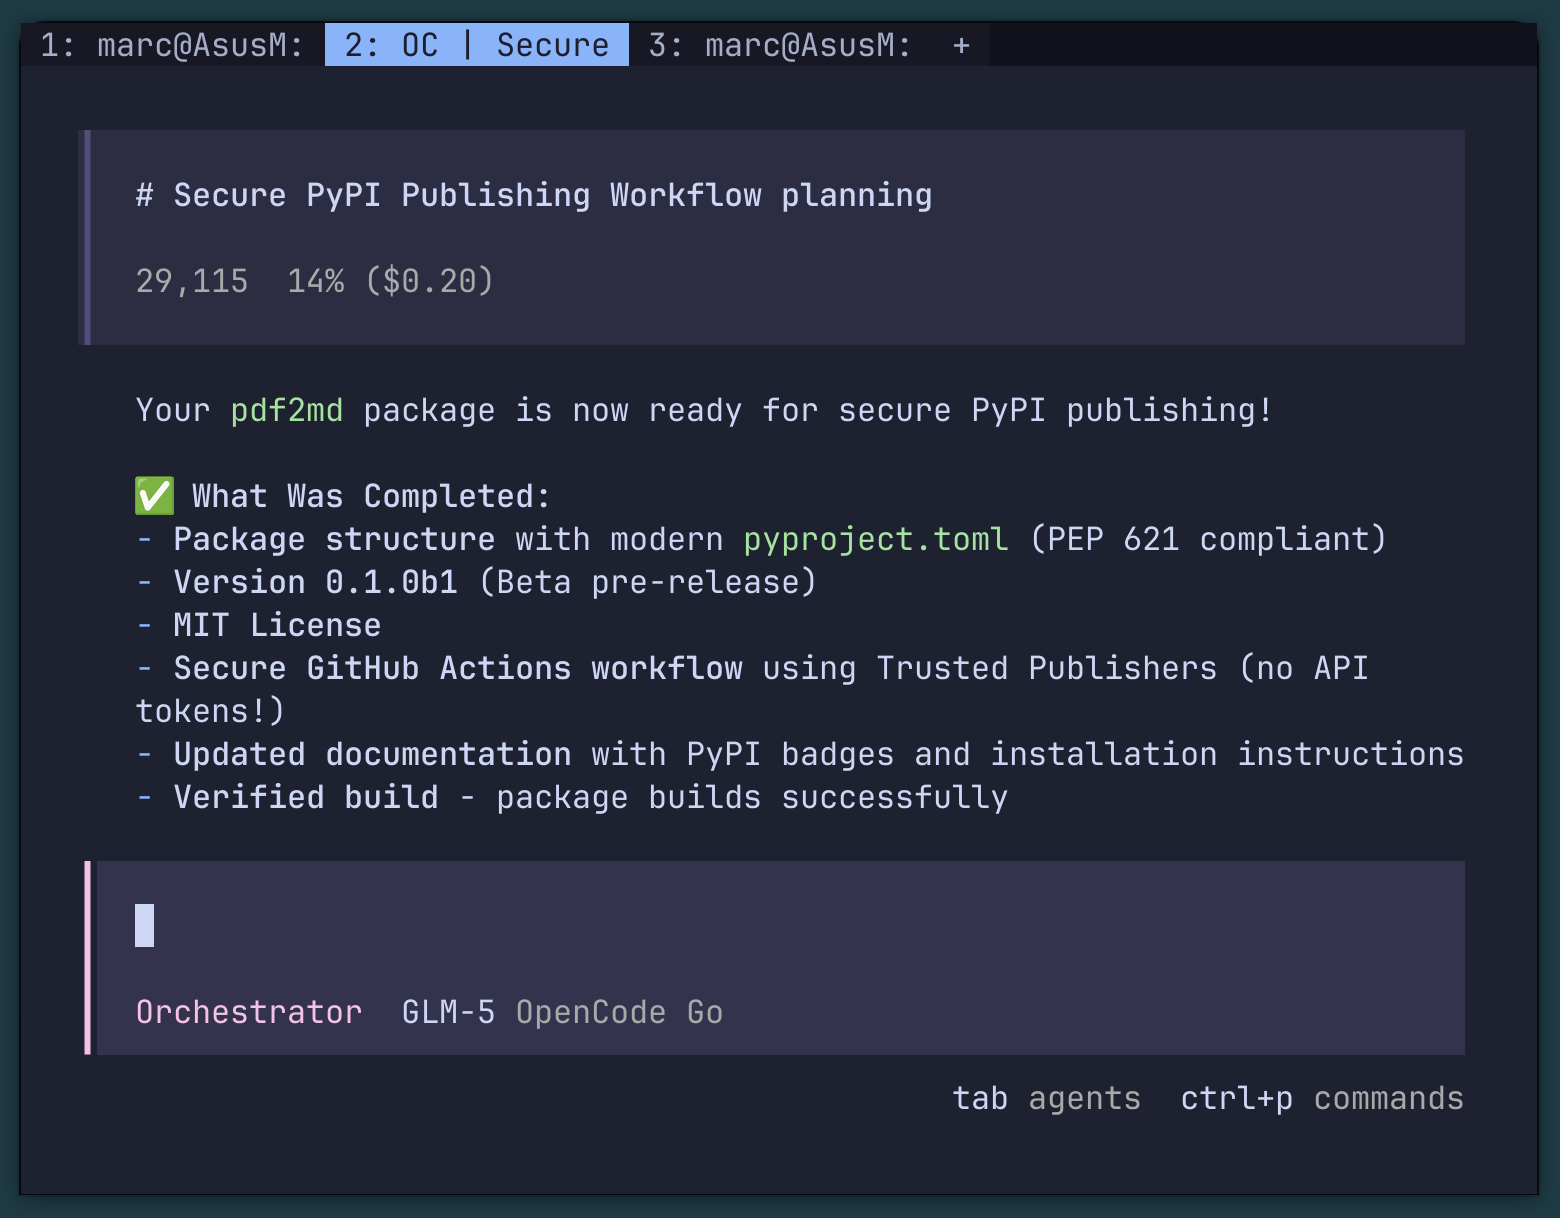Viewport: 1560px width, 1218px height.
Task: Open the GLM-5 model selector
Action: click(447, 1011)
